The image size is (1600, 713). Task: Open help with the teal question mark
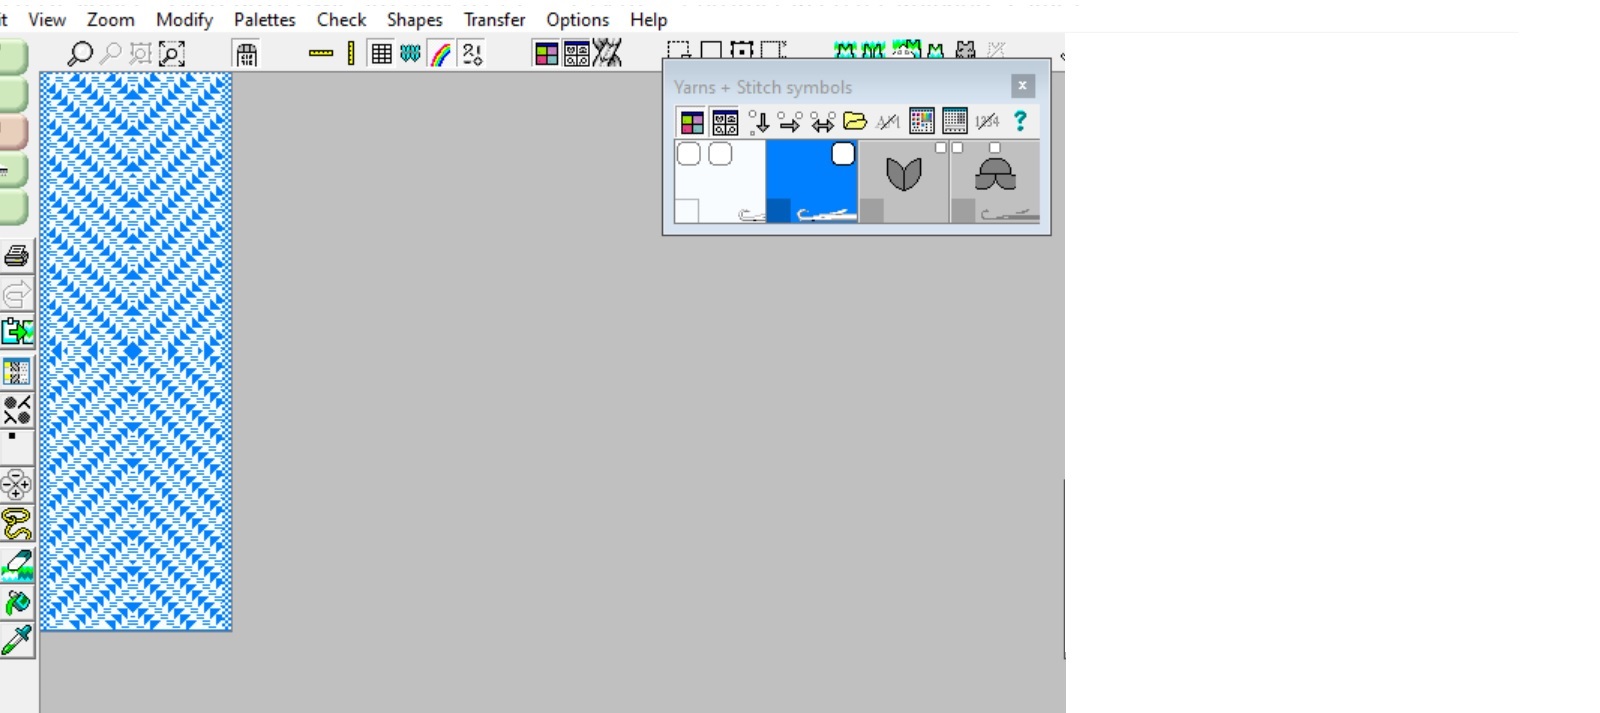[1020, 122]
